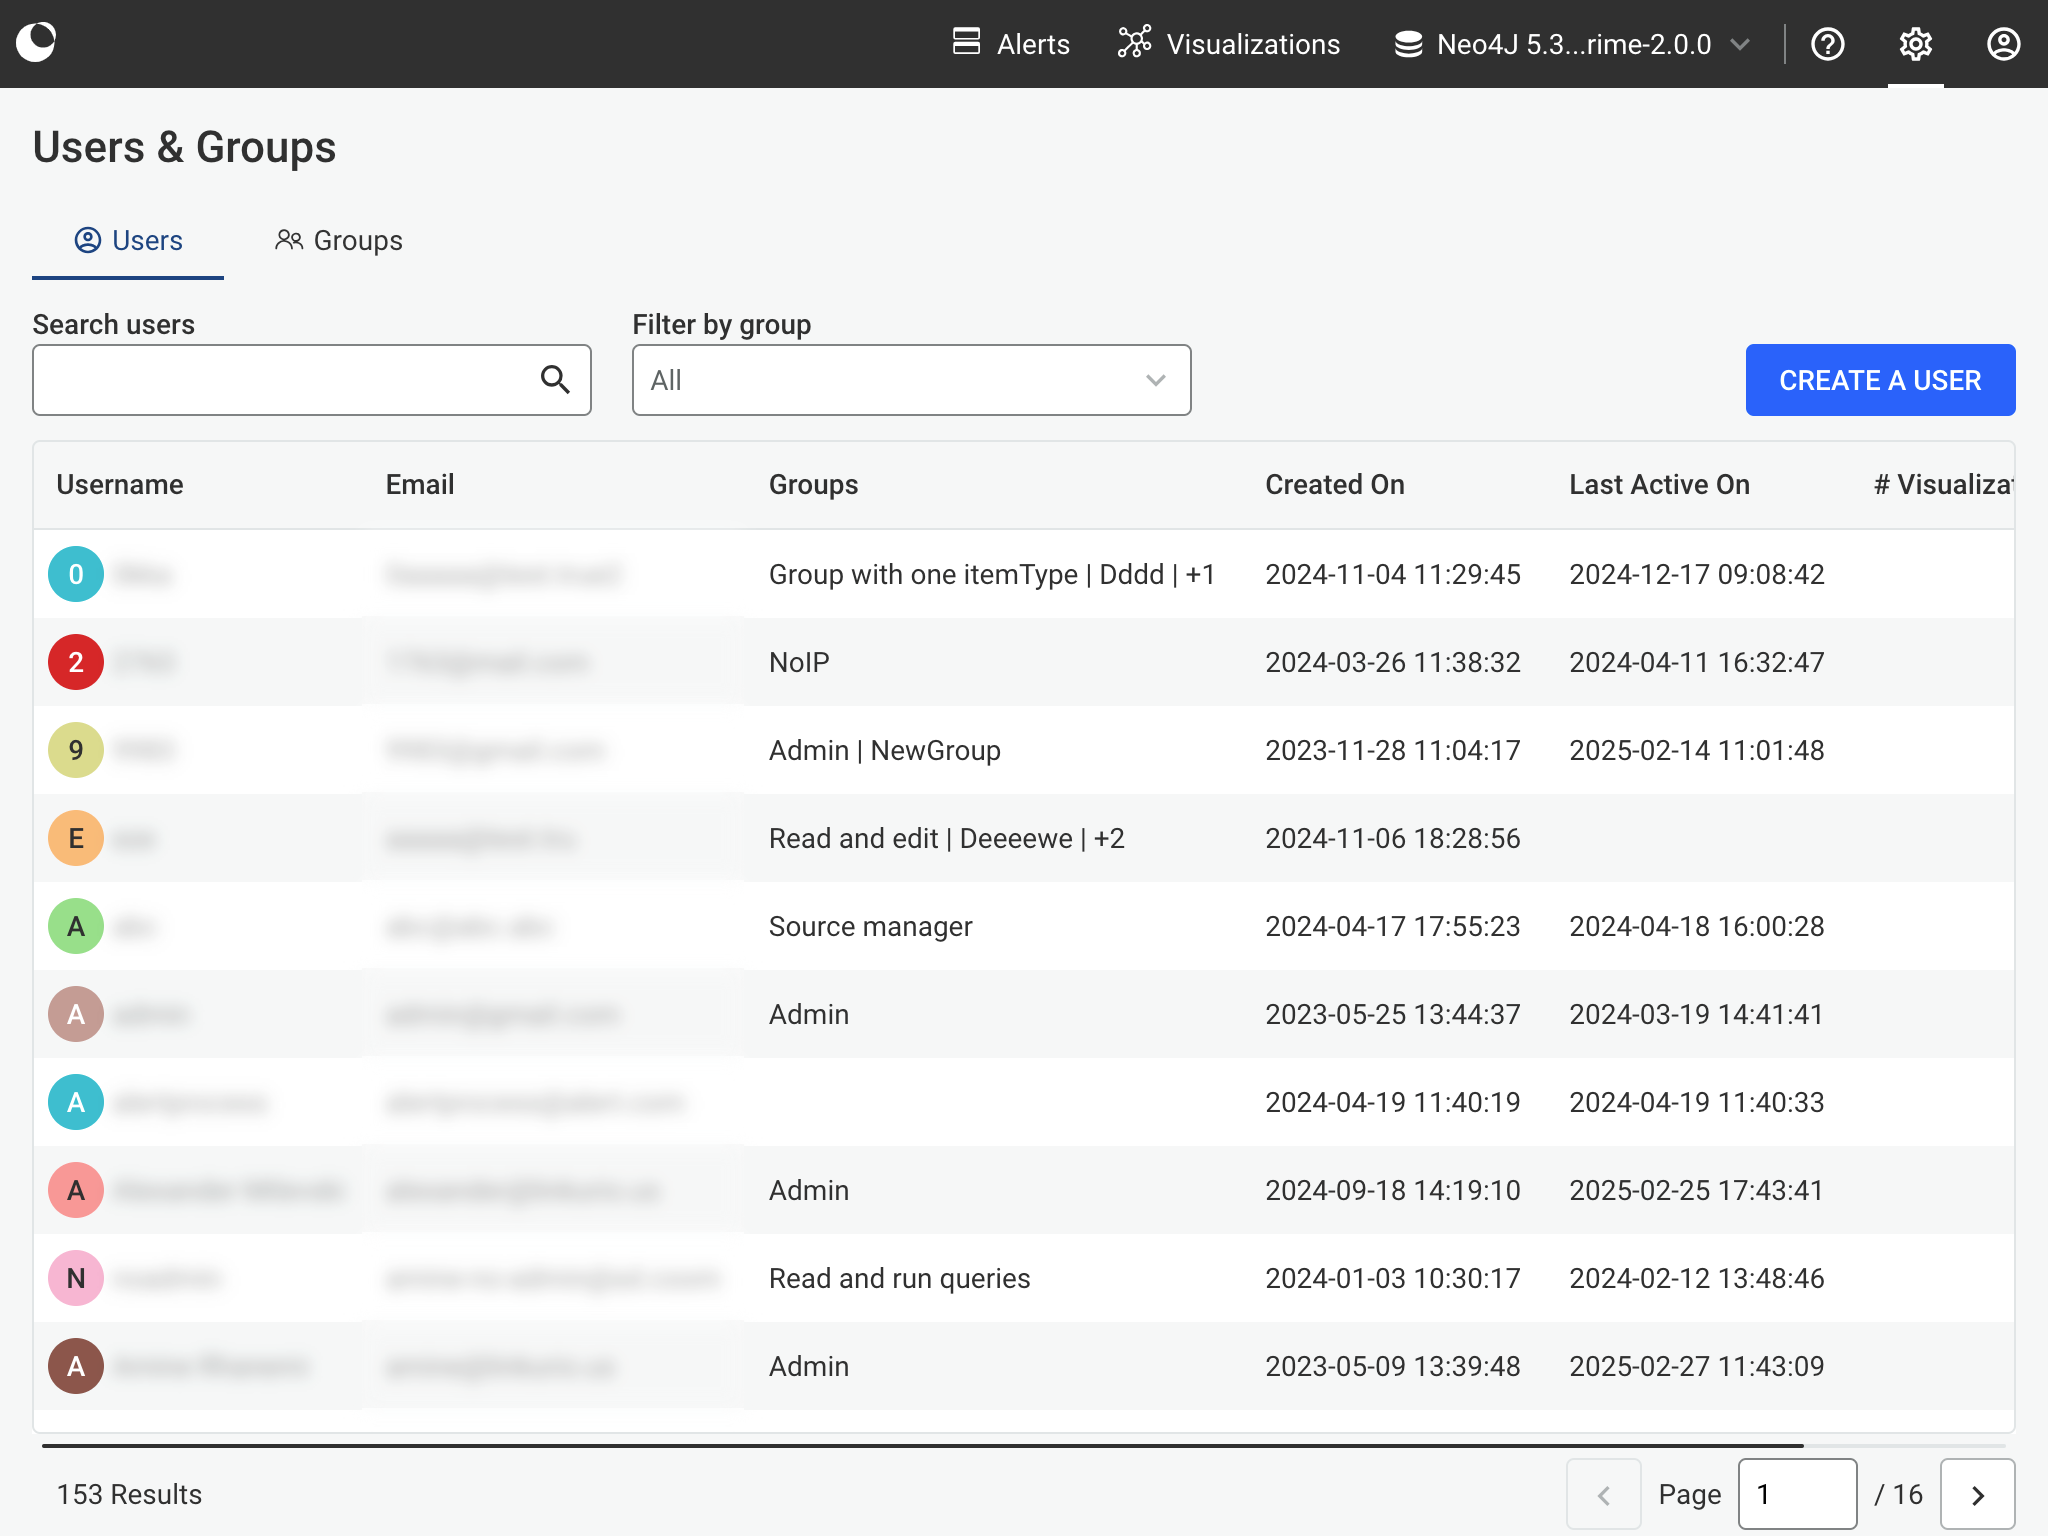Expand the Neo4J data source dropdown
This screenshot has width=2048, height=1536.
click(1572, 44)
